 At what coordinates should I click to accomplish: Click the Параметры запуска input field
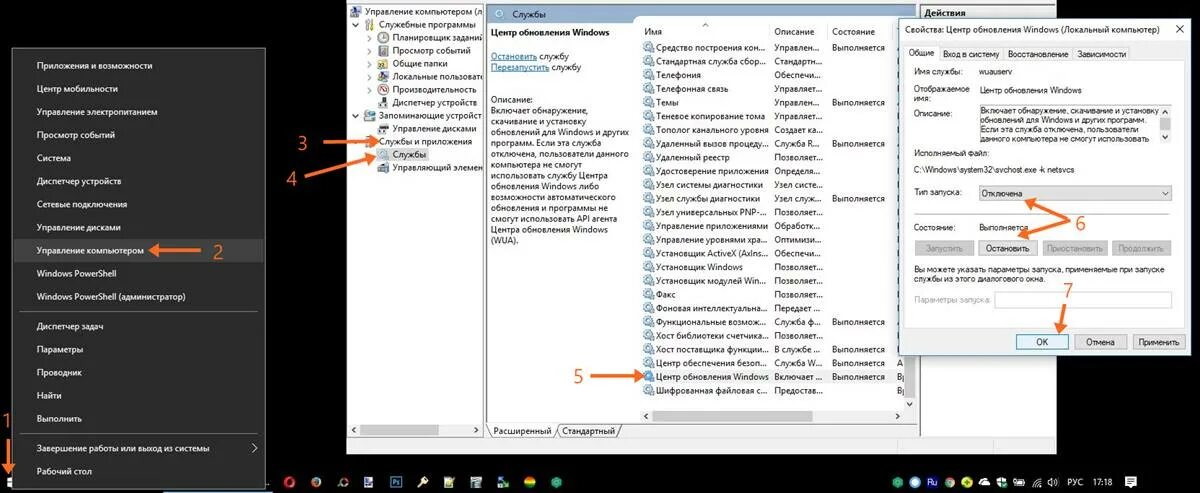point(1082,300)
